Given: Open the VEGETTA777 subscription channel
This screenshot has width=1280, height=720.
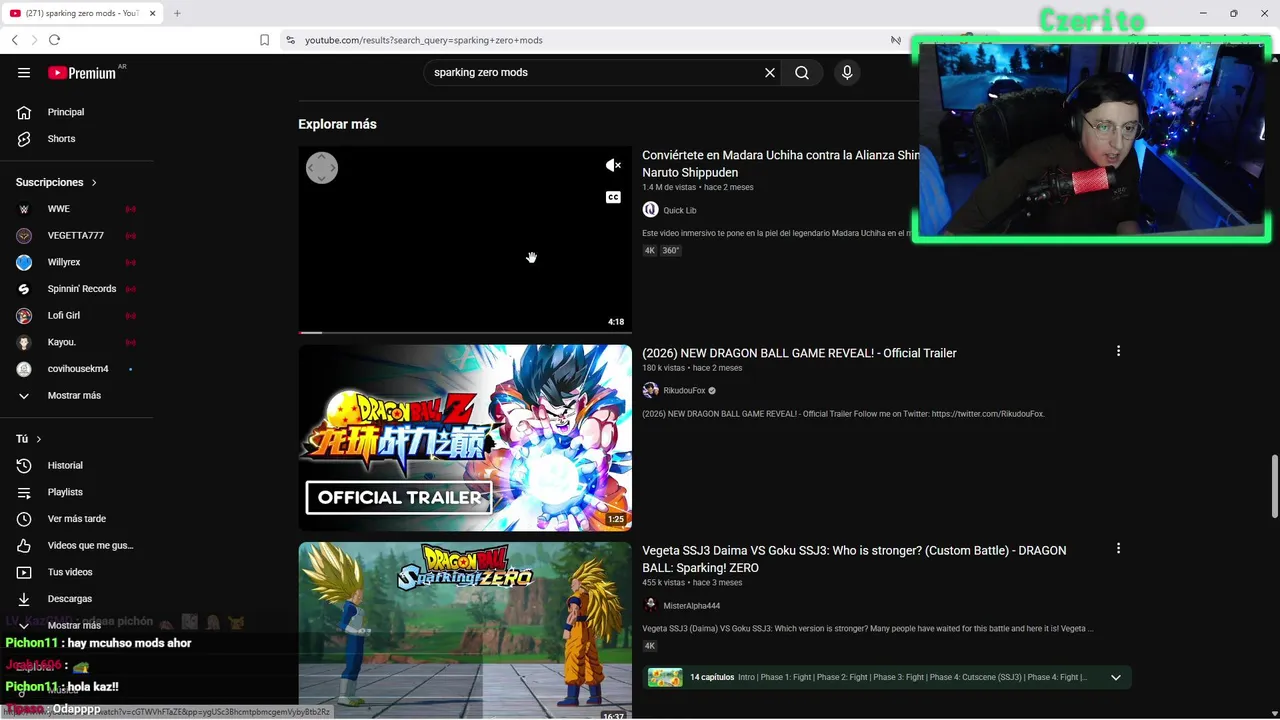Looking at the screenshot, I should [77, 235].
